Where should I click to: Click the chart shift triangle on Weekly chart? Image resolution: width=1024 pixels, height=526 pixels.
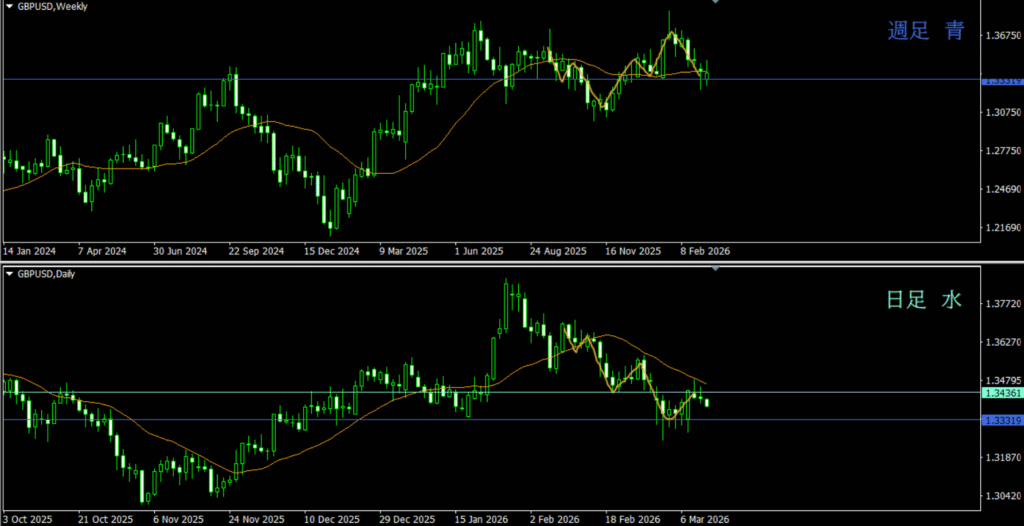[715, 3]
